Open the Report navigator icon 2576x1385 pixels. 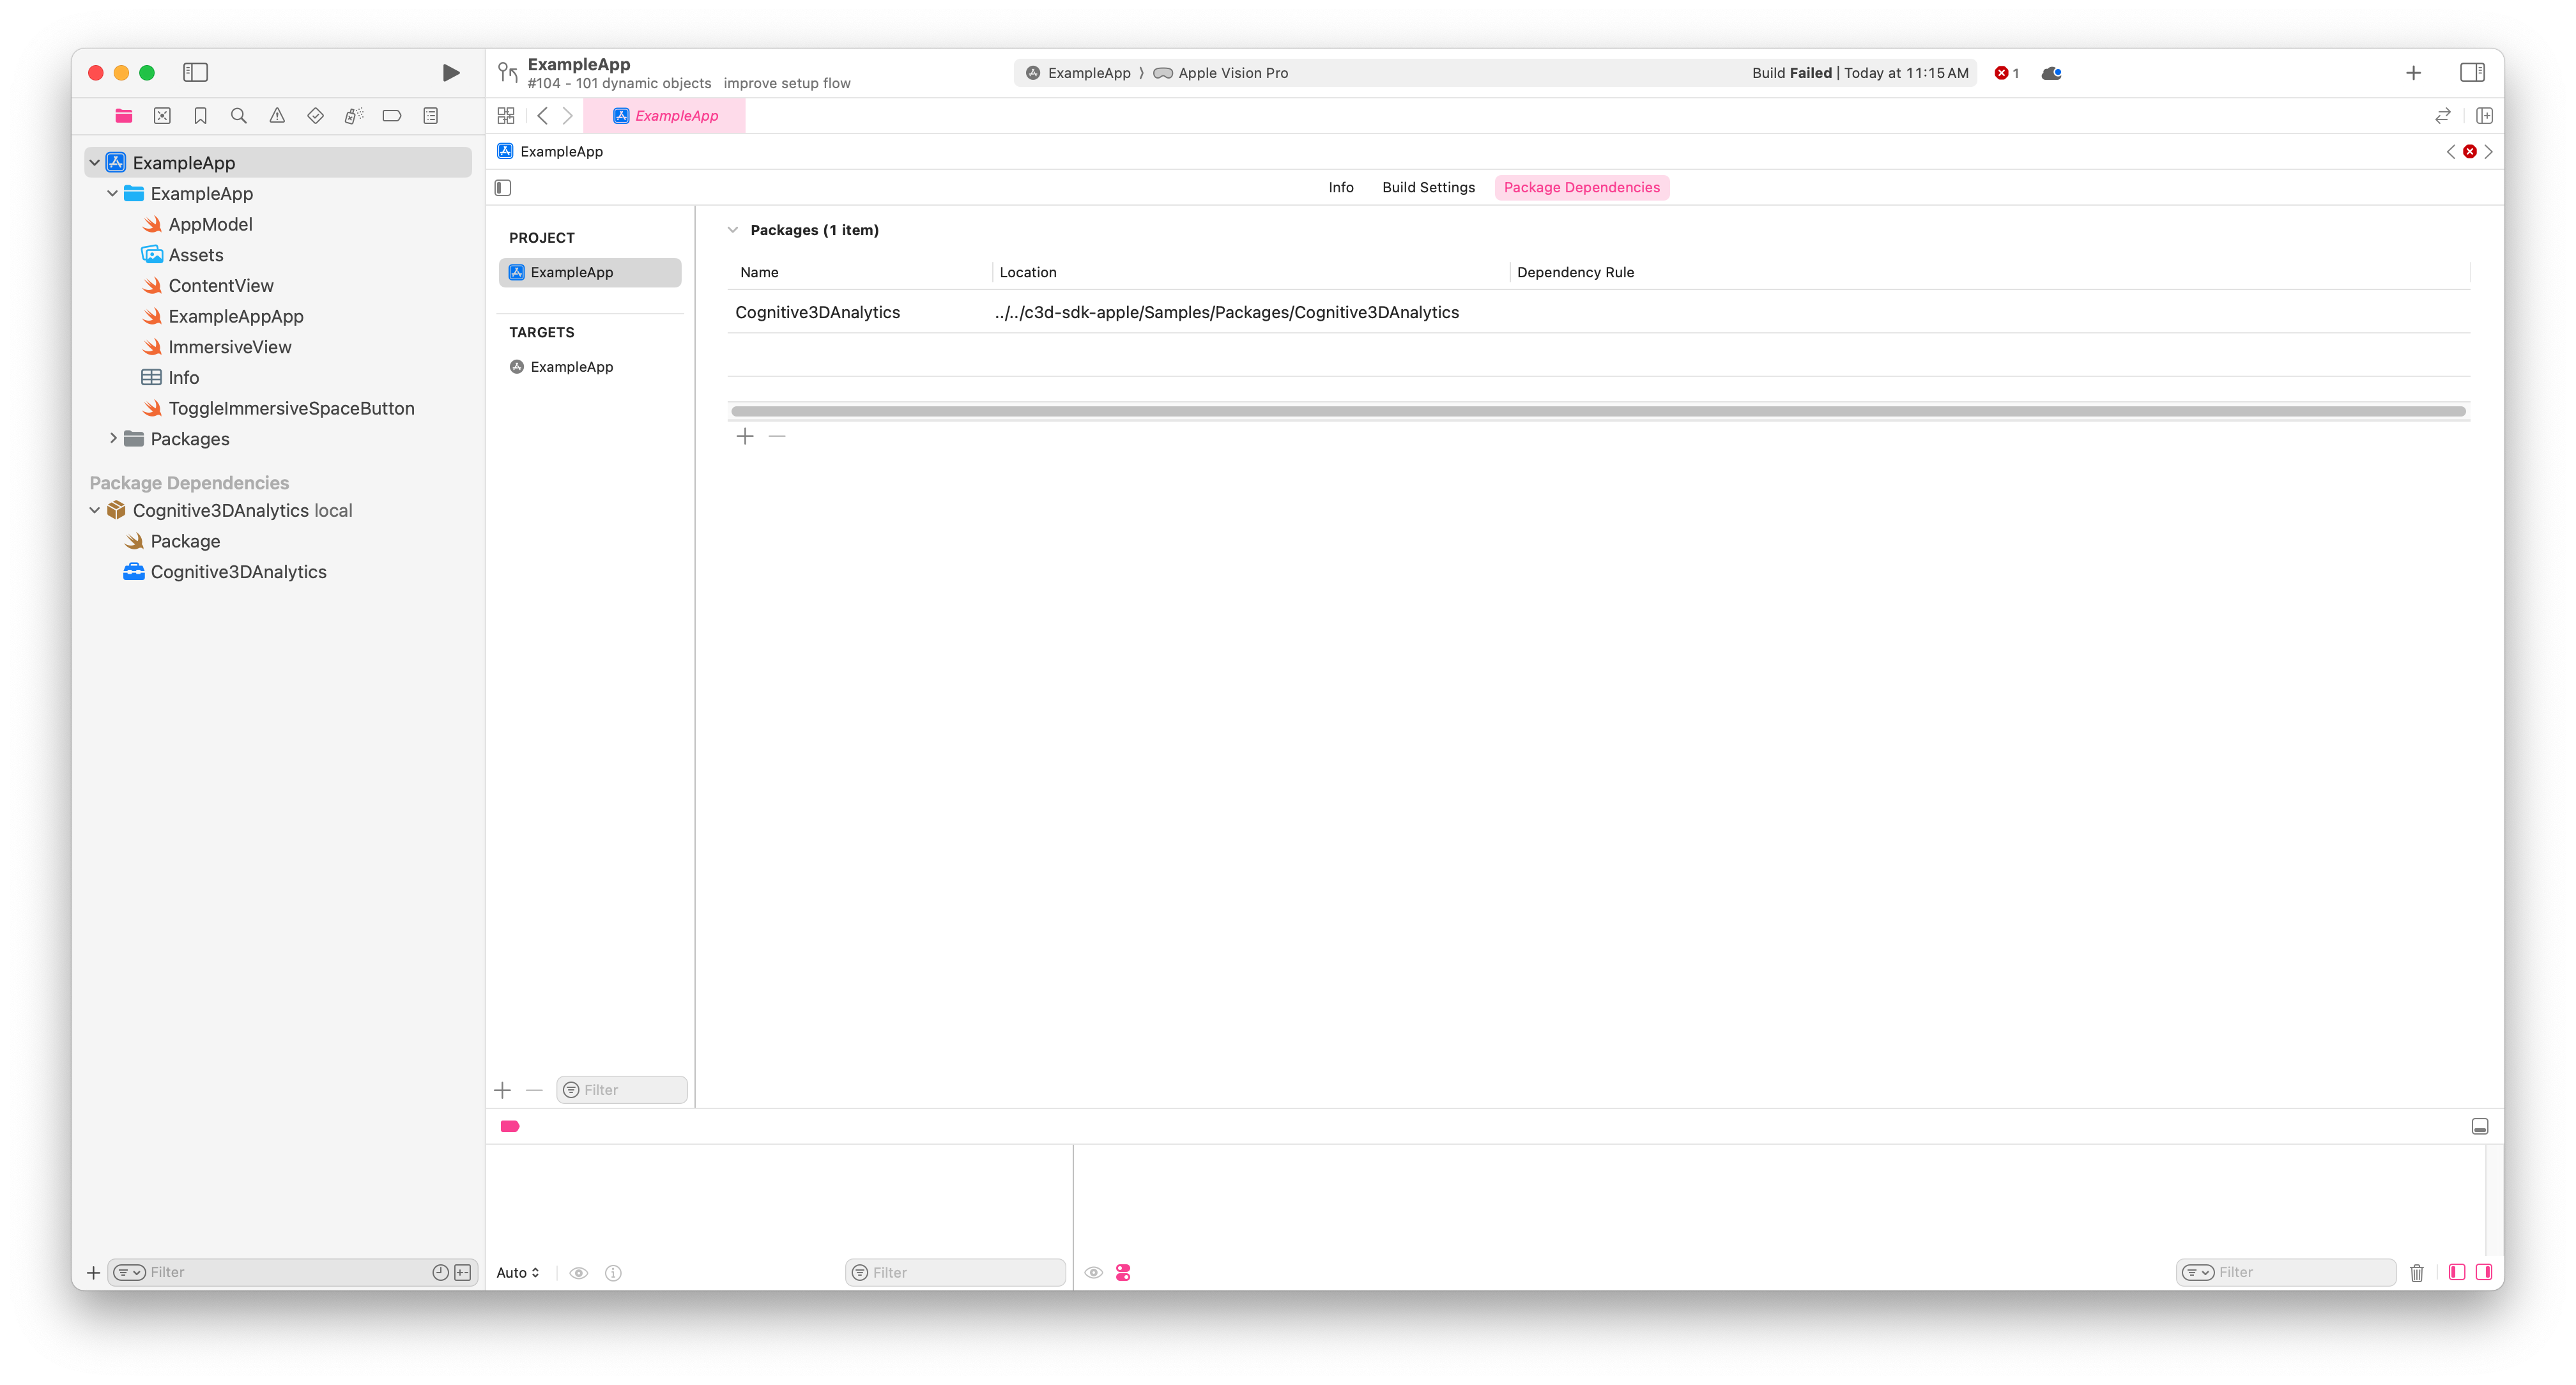click(431, 116)
